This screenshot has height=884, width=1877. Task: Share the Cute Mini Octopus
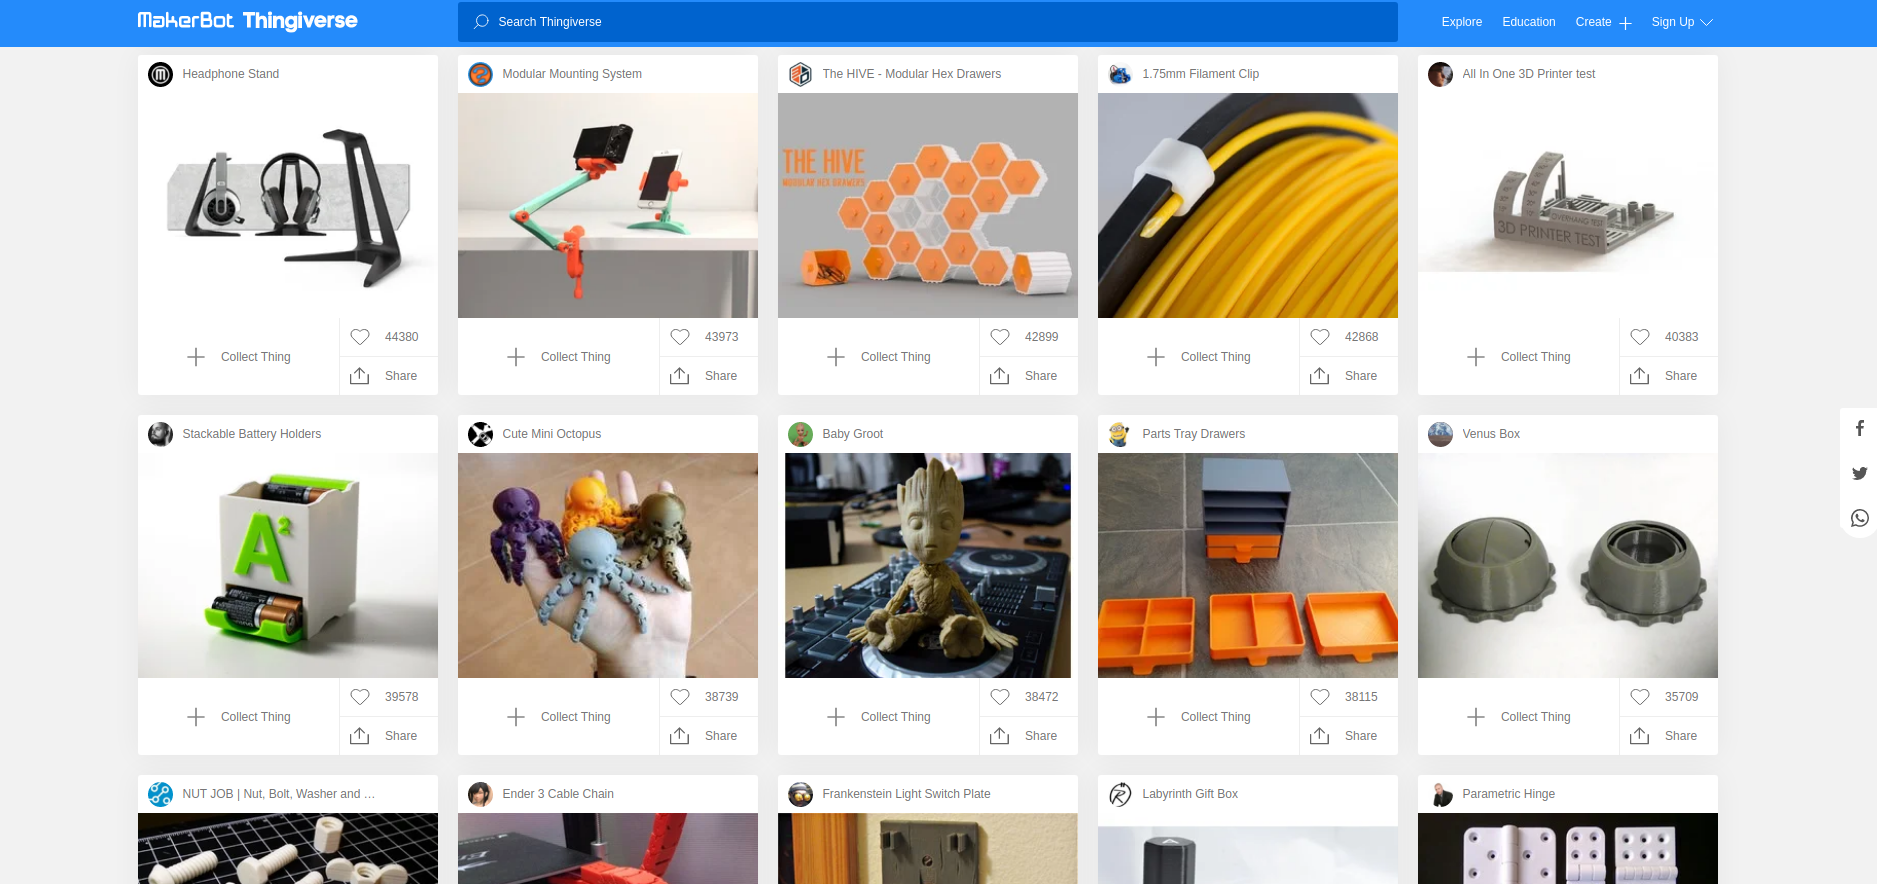pyautogui.click(x=708, y=736)
